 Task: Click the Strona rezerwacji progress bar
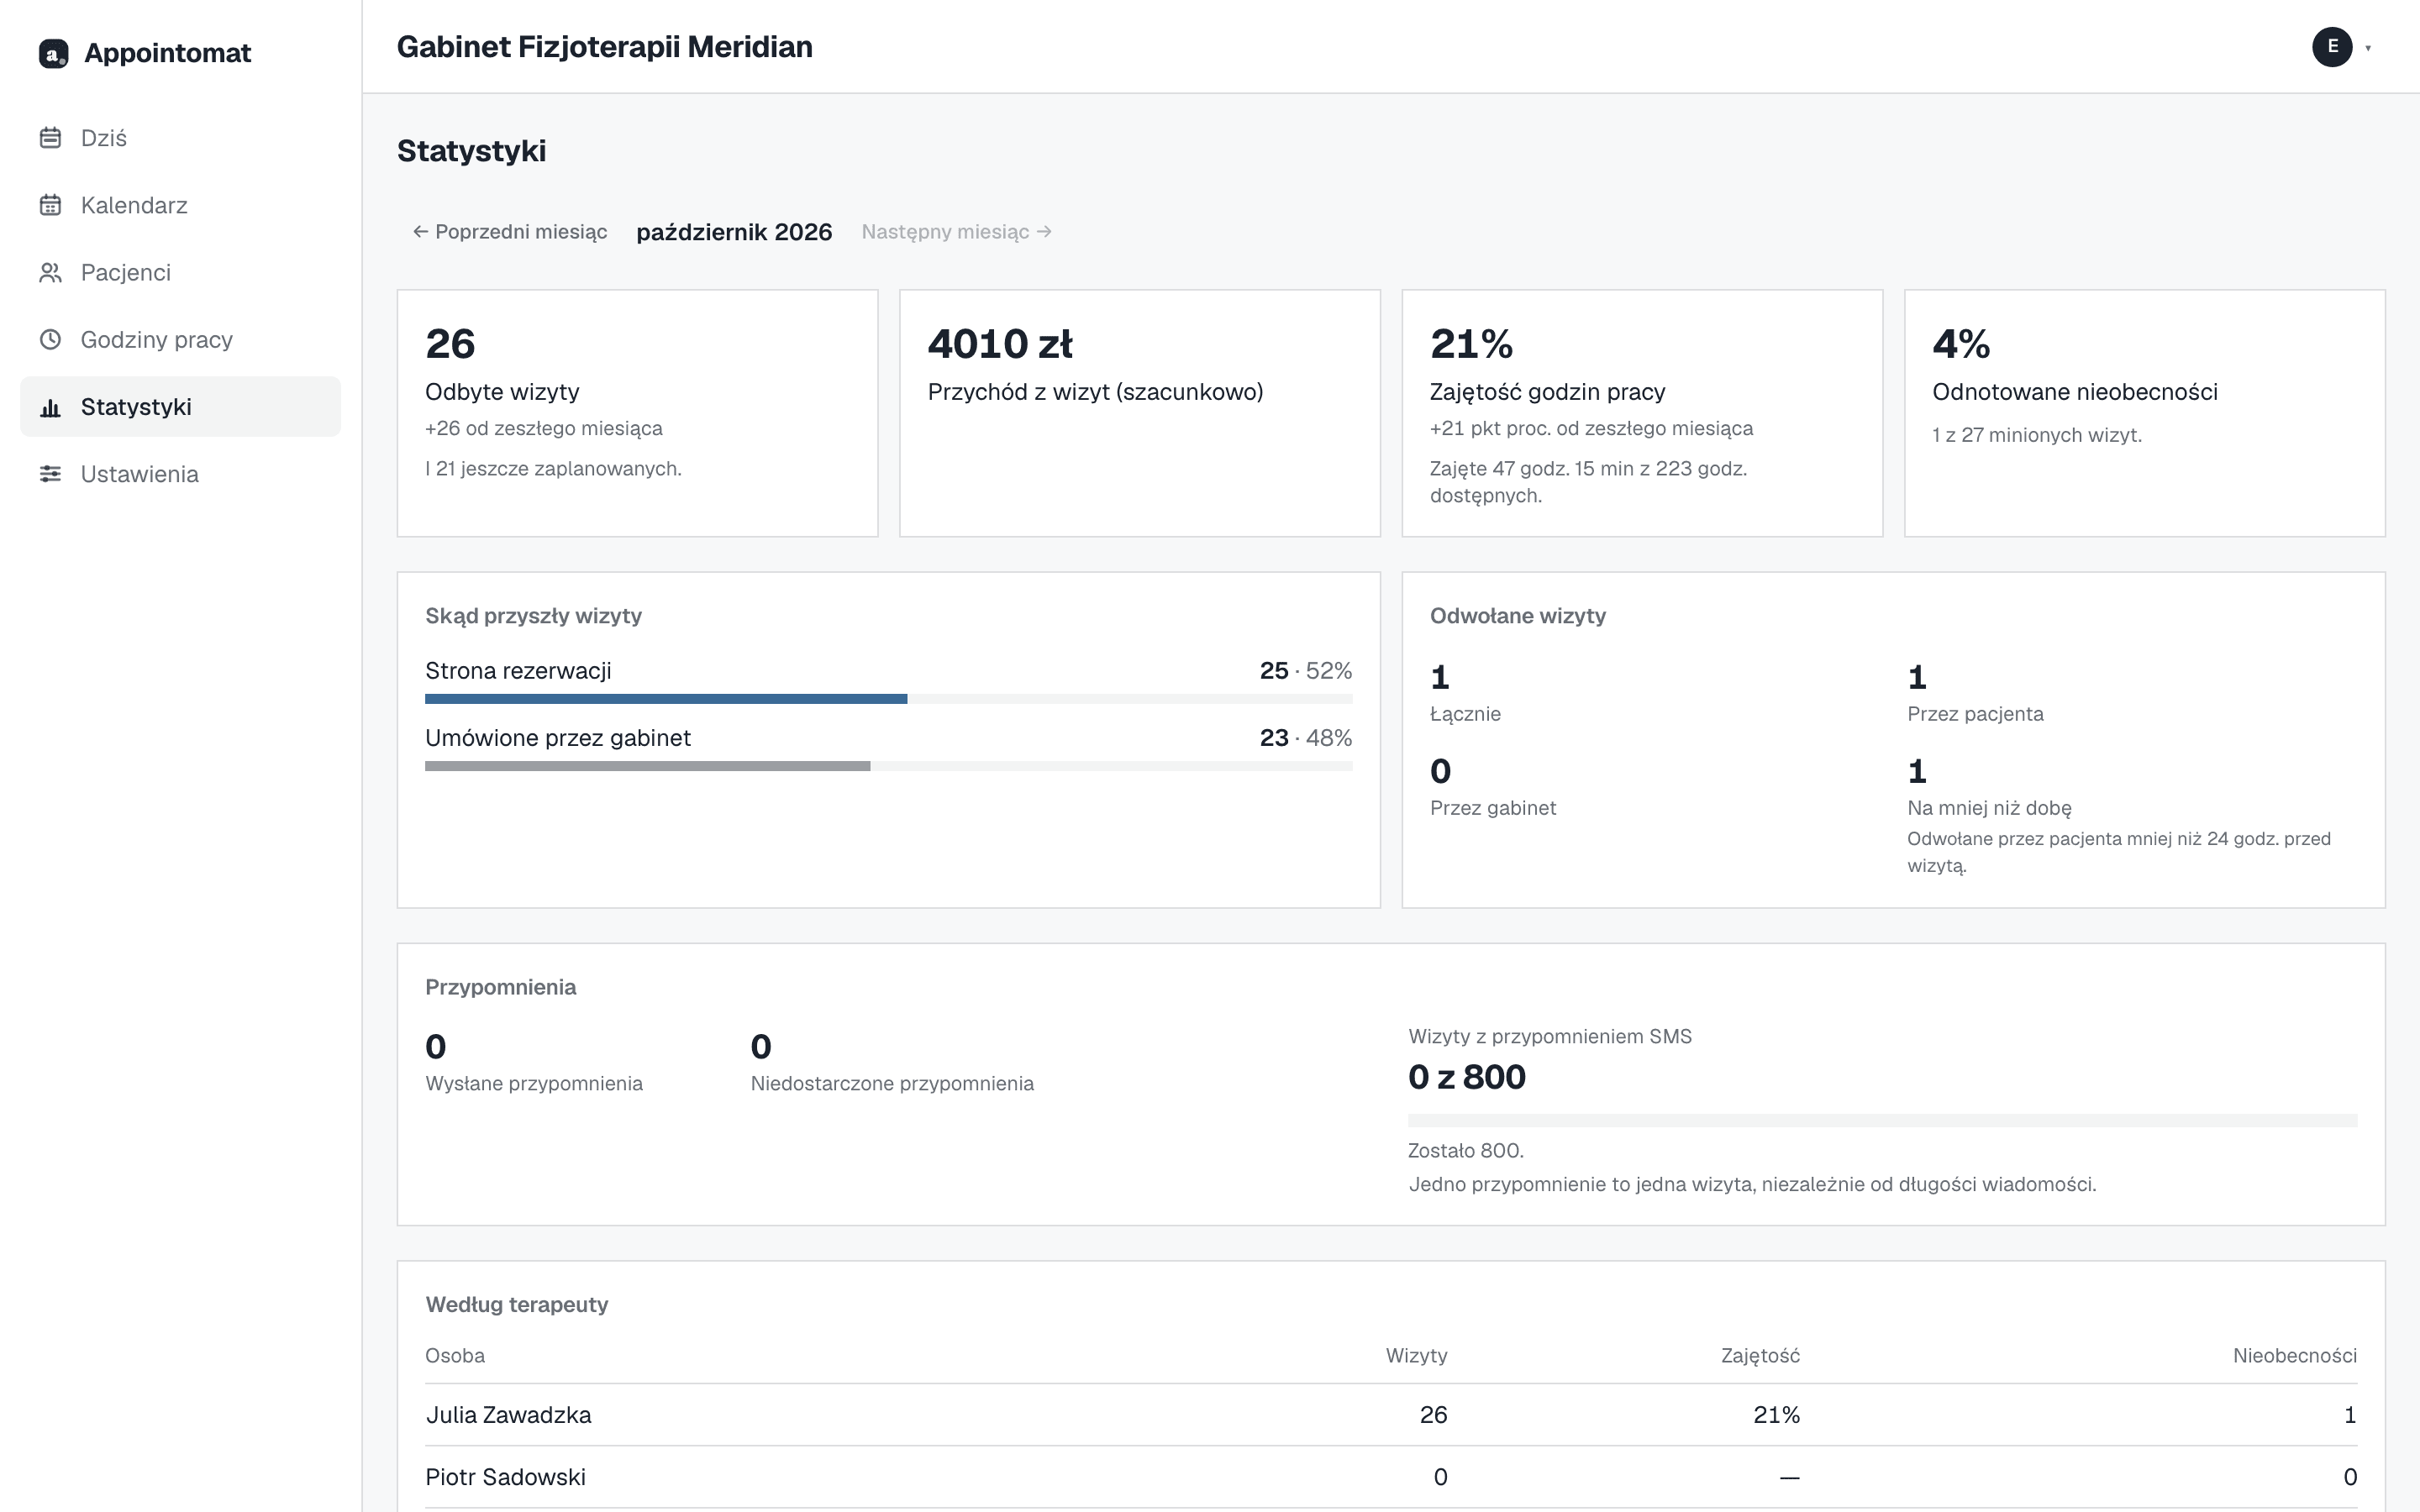tap(889, 699)
